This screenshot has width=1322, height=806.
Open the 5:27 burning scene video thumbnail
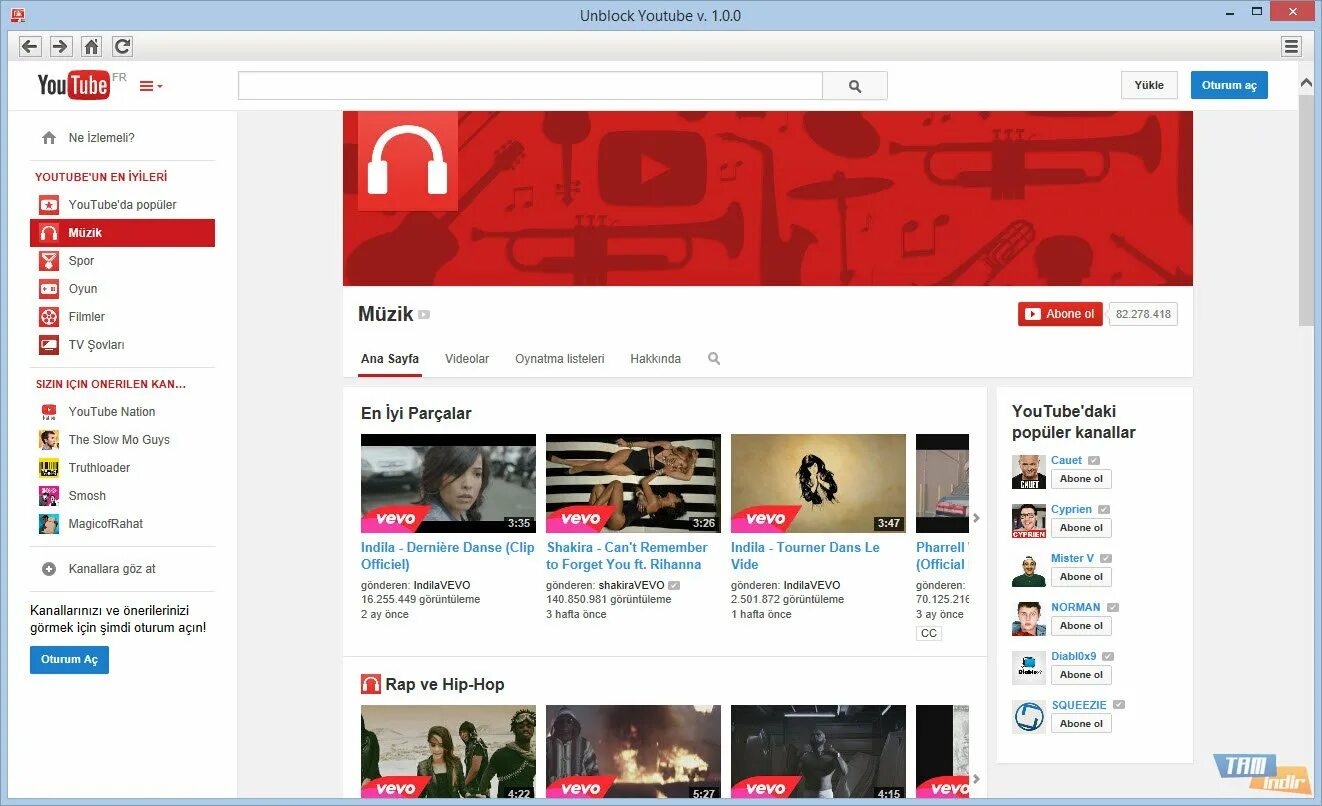(x=633, y=753)
